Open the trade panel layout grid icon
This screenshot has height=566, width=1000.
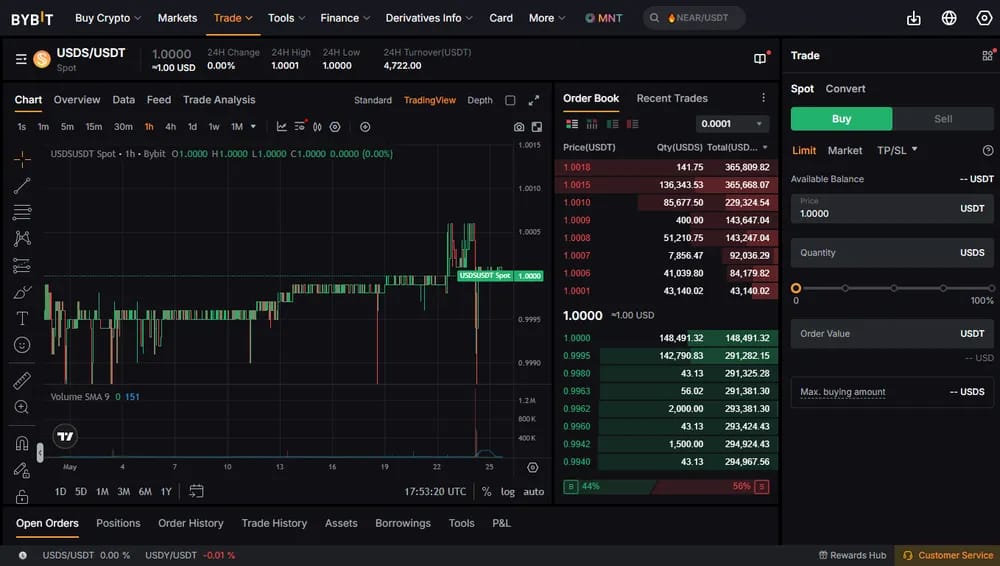pyautogui.click(x=988, y=56)
